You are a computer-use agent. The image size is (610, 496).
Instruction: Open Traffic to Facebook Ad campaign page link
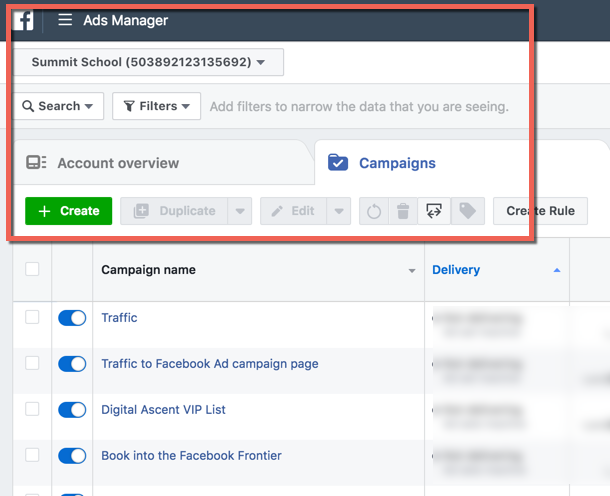[210, 364]
